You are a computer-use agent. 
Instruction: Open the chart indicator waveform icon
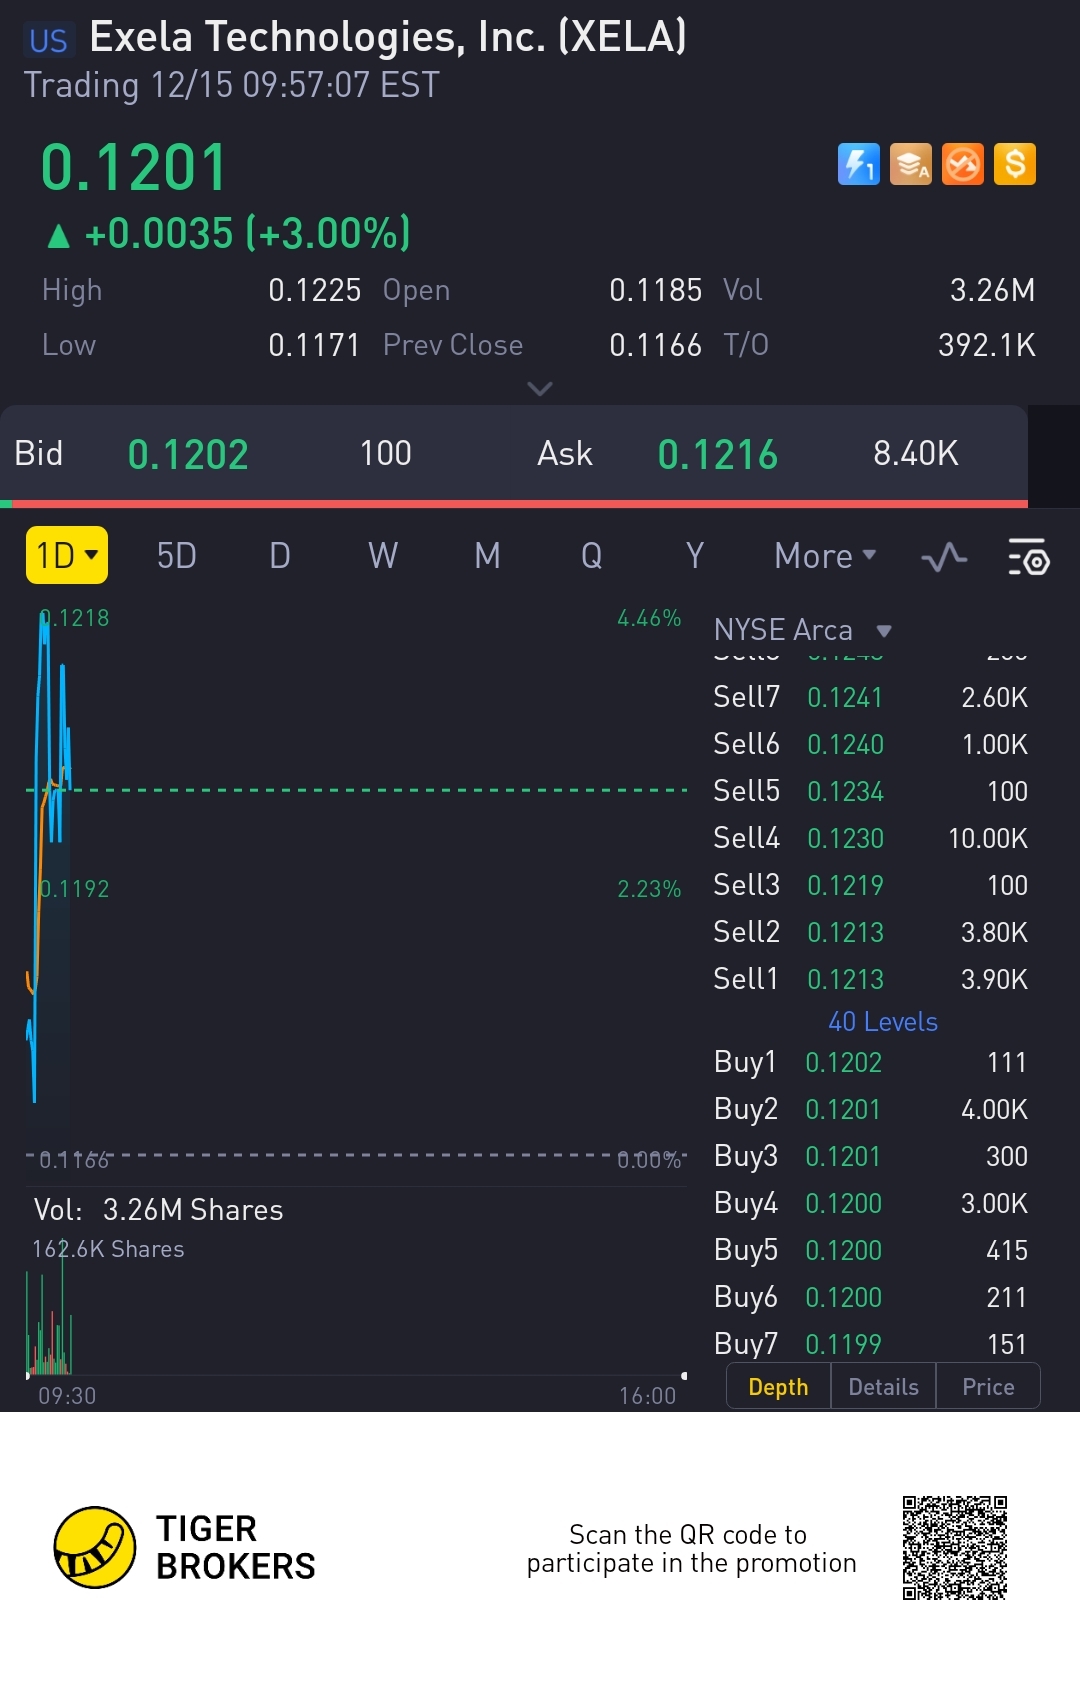[x=943, y=556]
